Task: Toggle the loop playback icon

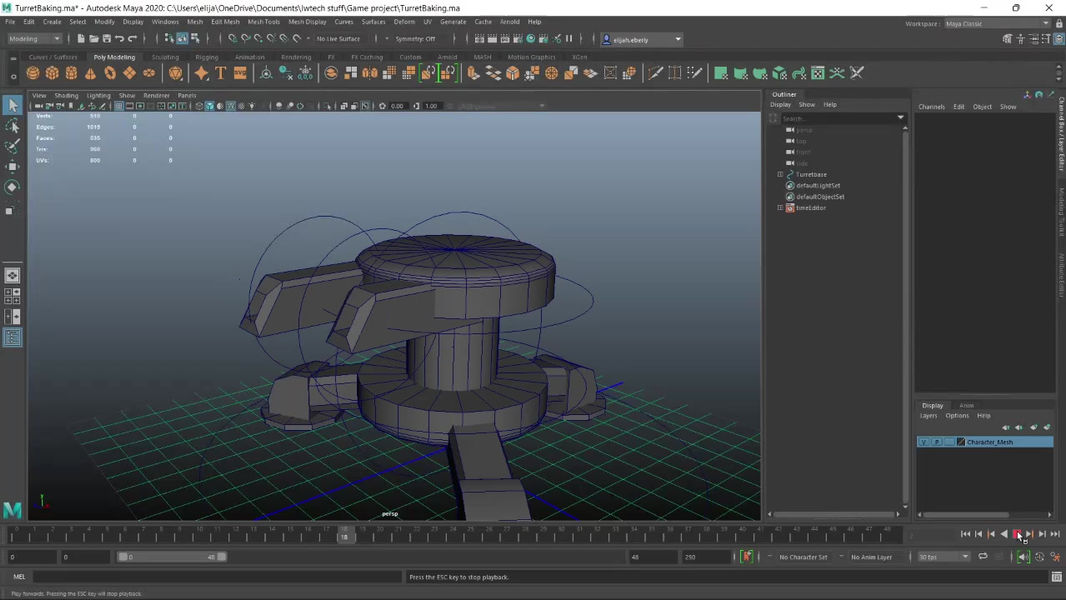Action: pyautogui.click(x=983, y=557)
